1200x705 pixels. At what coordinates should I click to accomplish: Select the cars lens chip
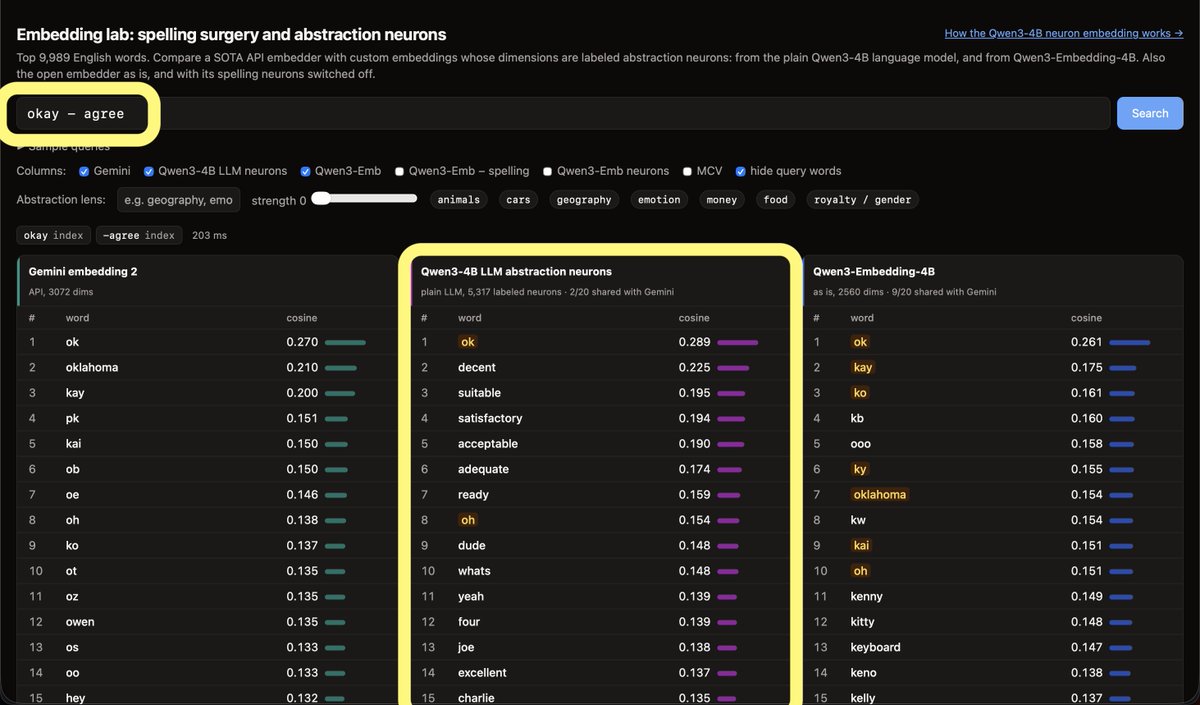(x=518, y=200)
